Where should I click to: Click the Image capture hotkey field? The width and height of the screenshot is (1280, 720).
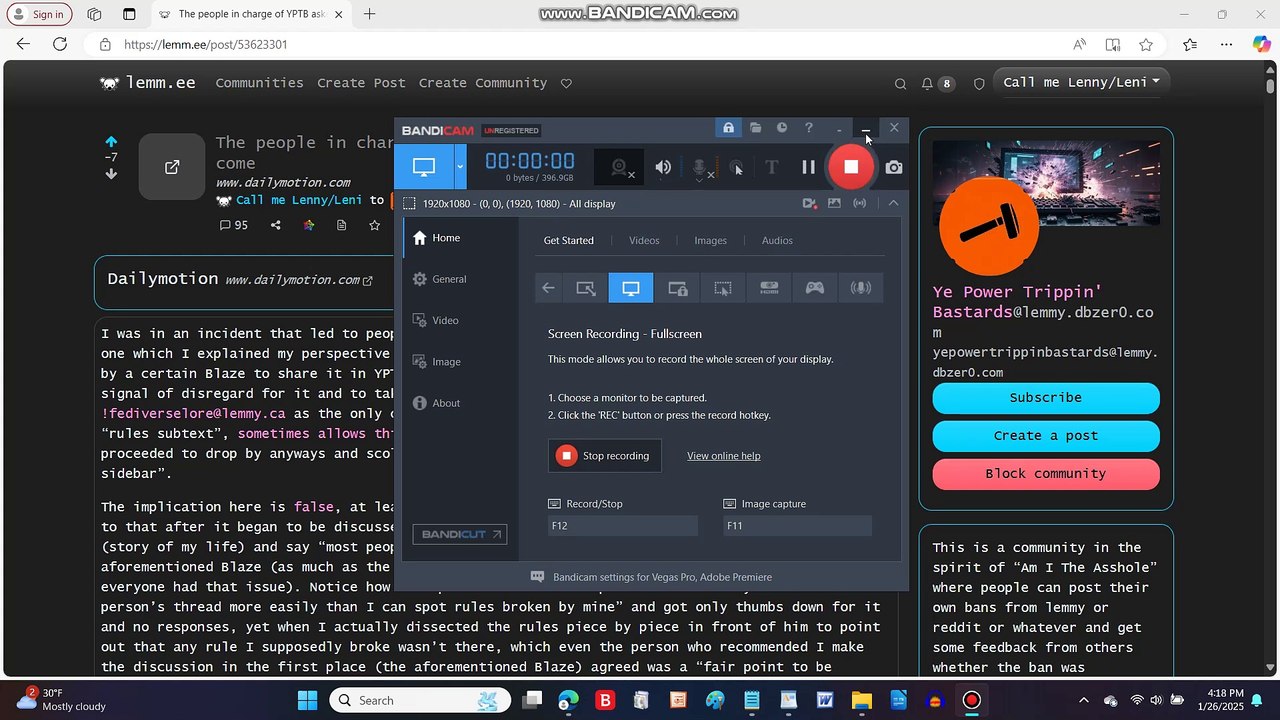[x=797, y=526]
